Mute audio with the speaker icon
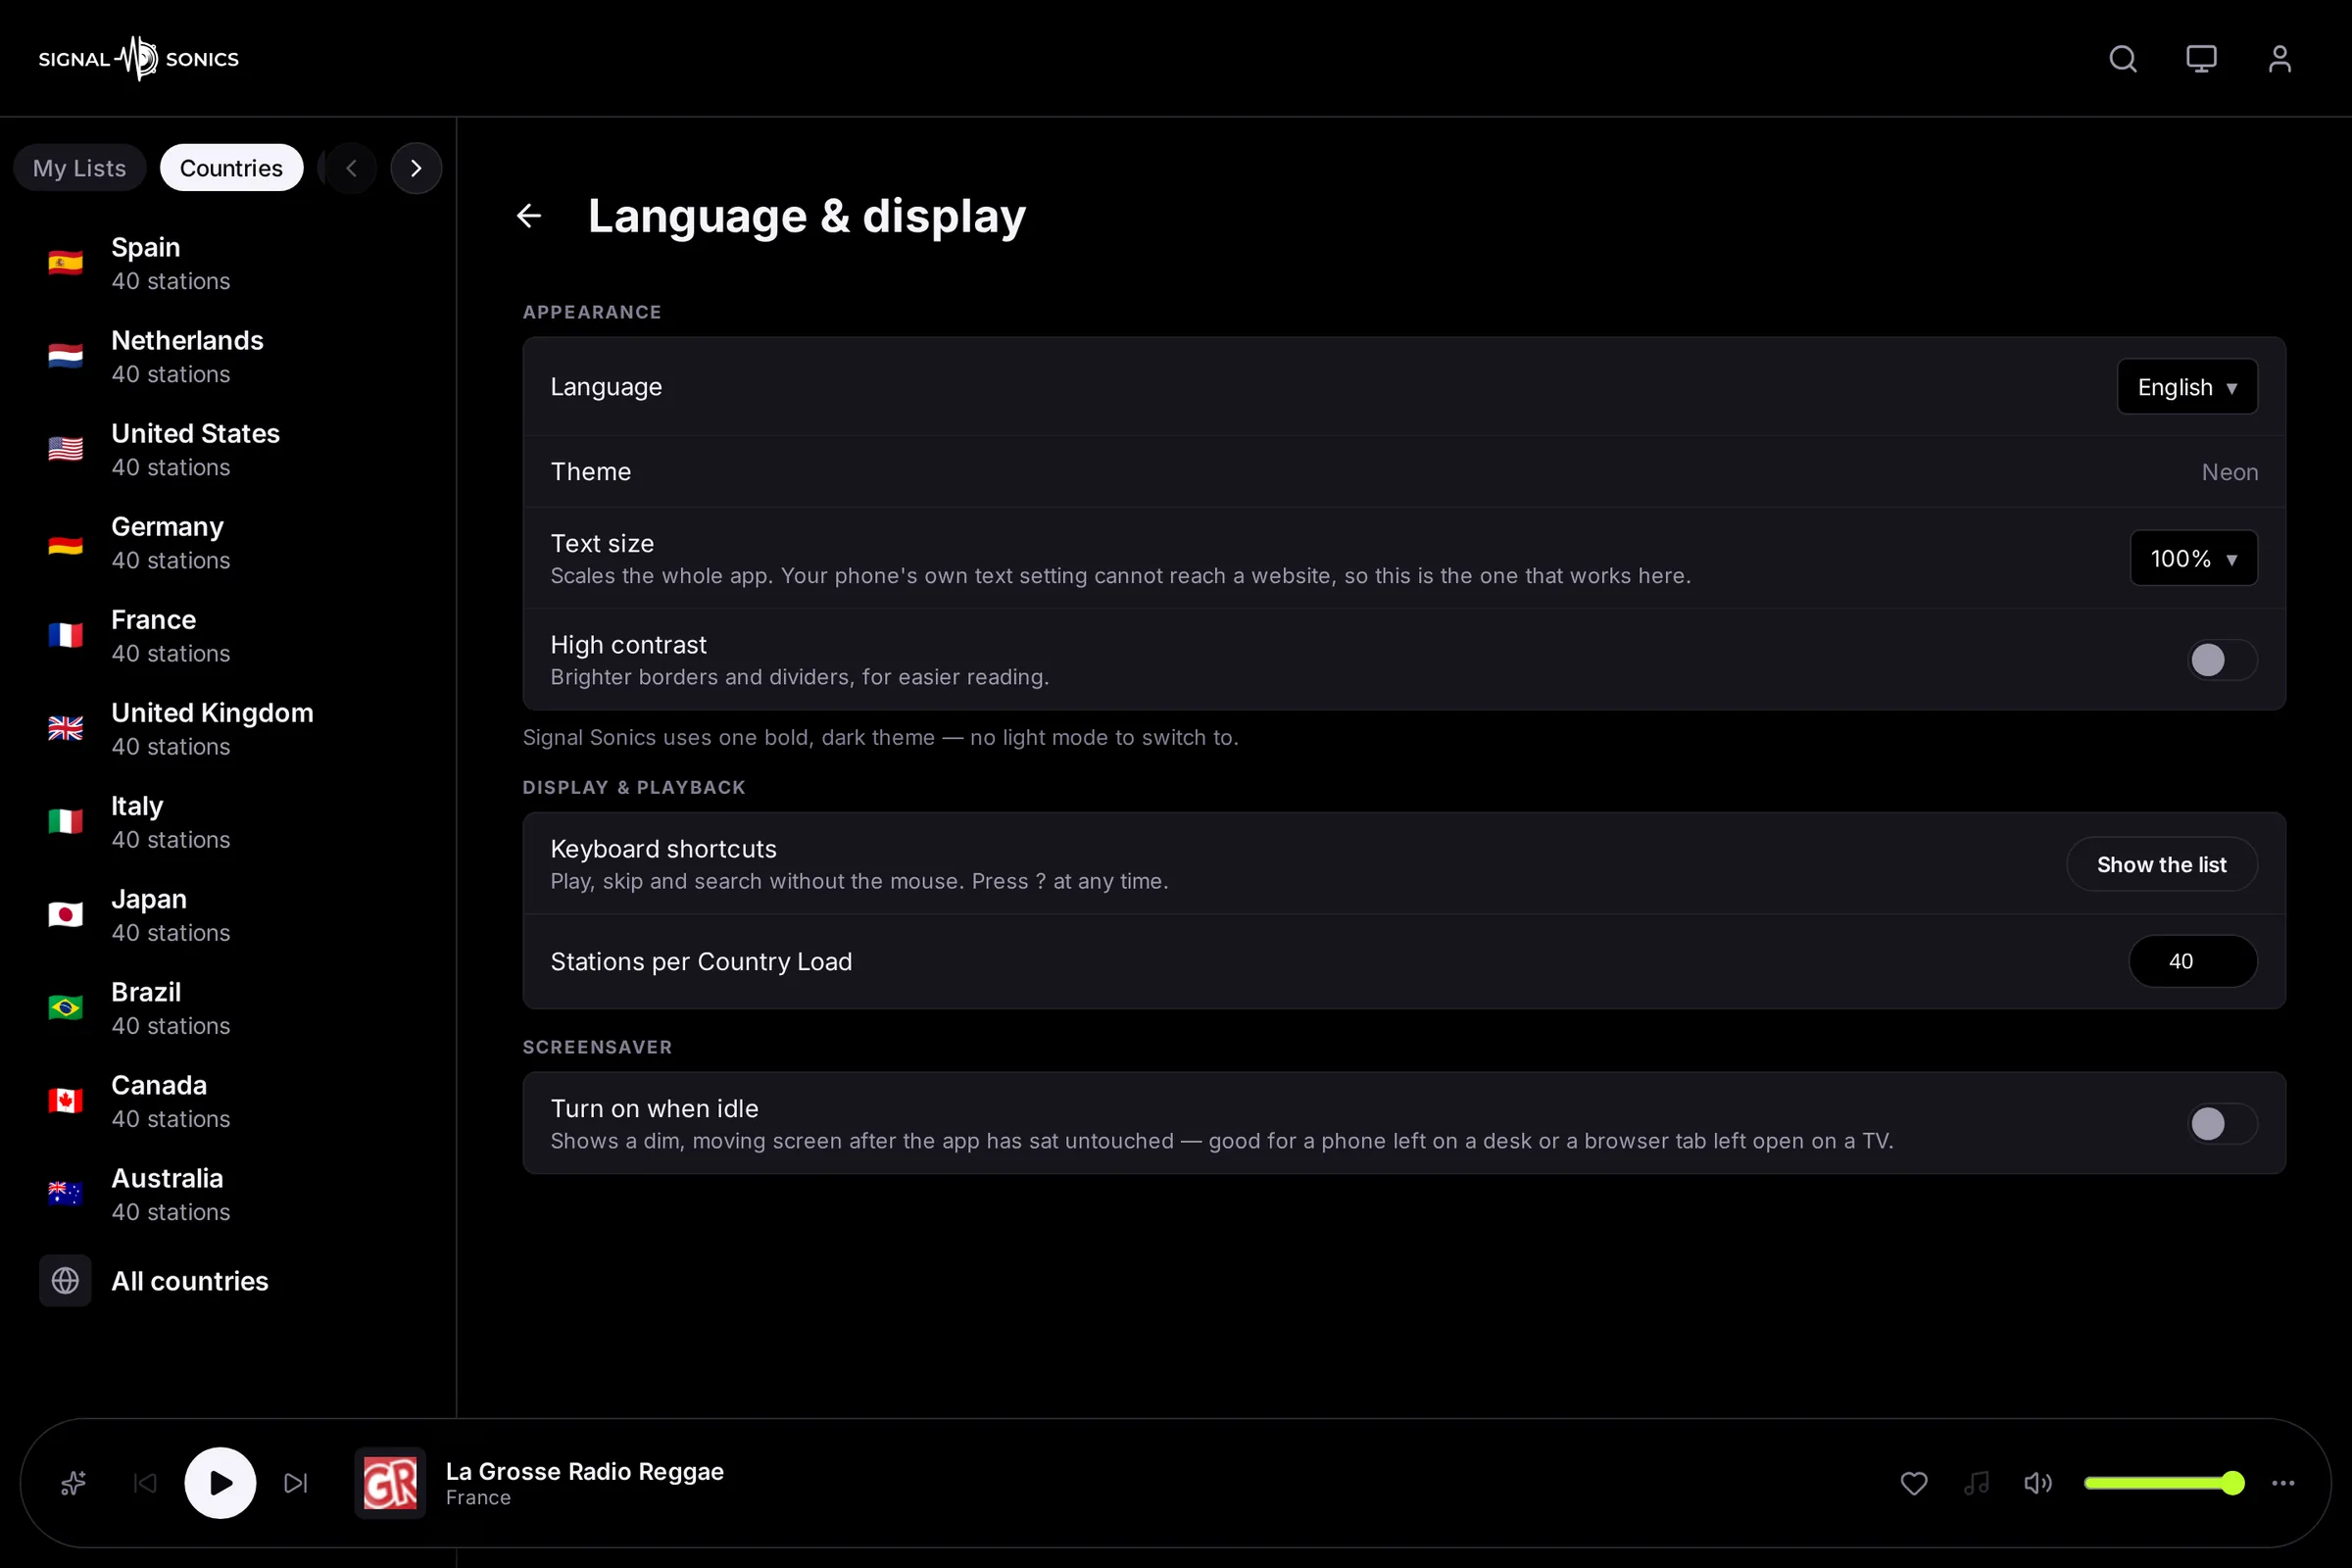The image size is (2352, 1568). [2038, 1483]
